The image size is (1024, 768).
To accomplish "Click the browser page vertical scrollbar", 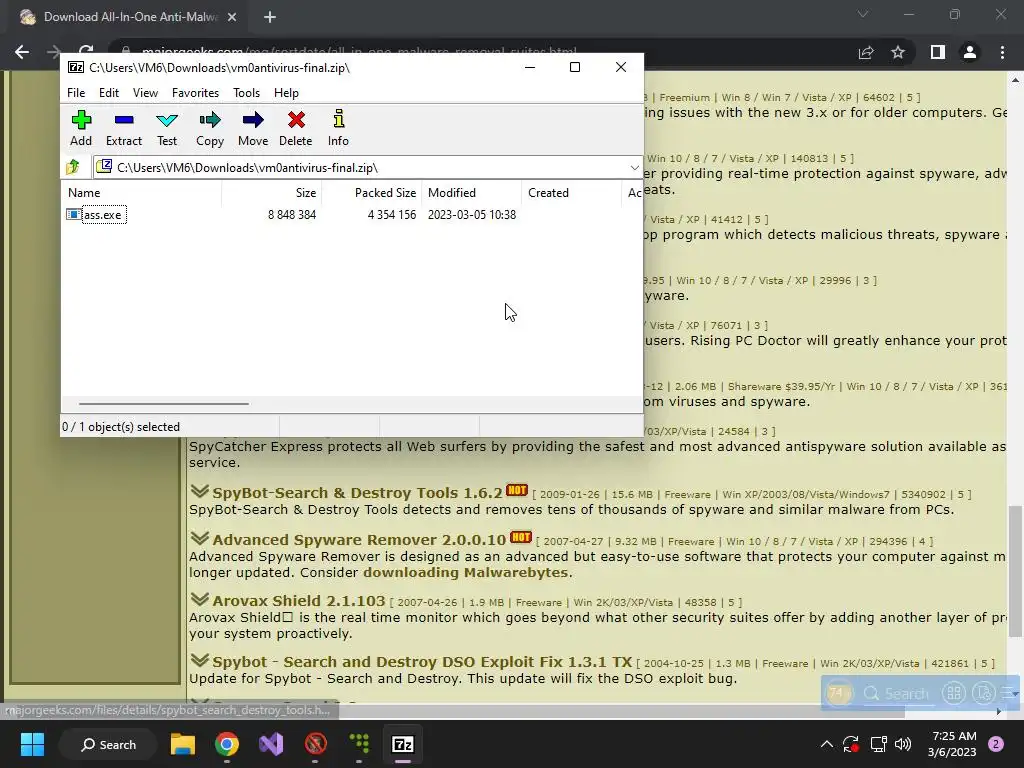I will pyautogui.click(x=1015, y=571).
